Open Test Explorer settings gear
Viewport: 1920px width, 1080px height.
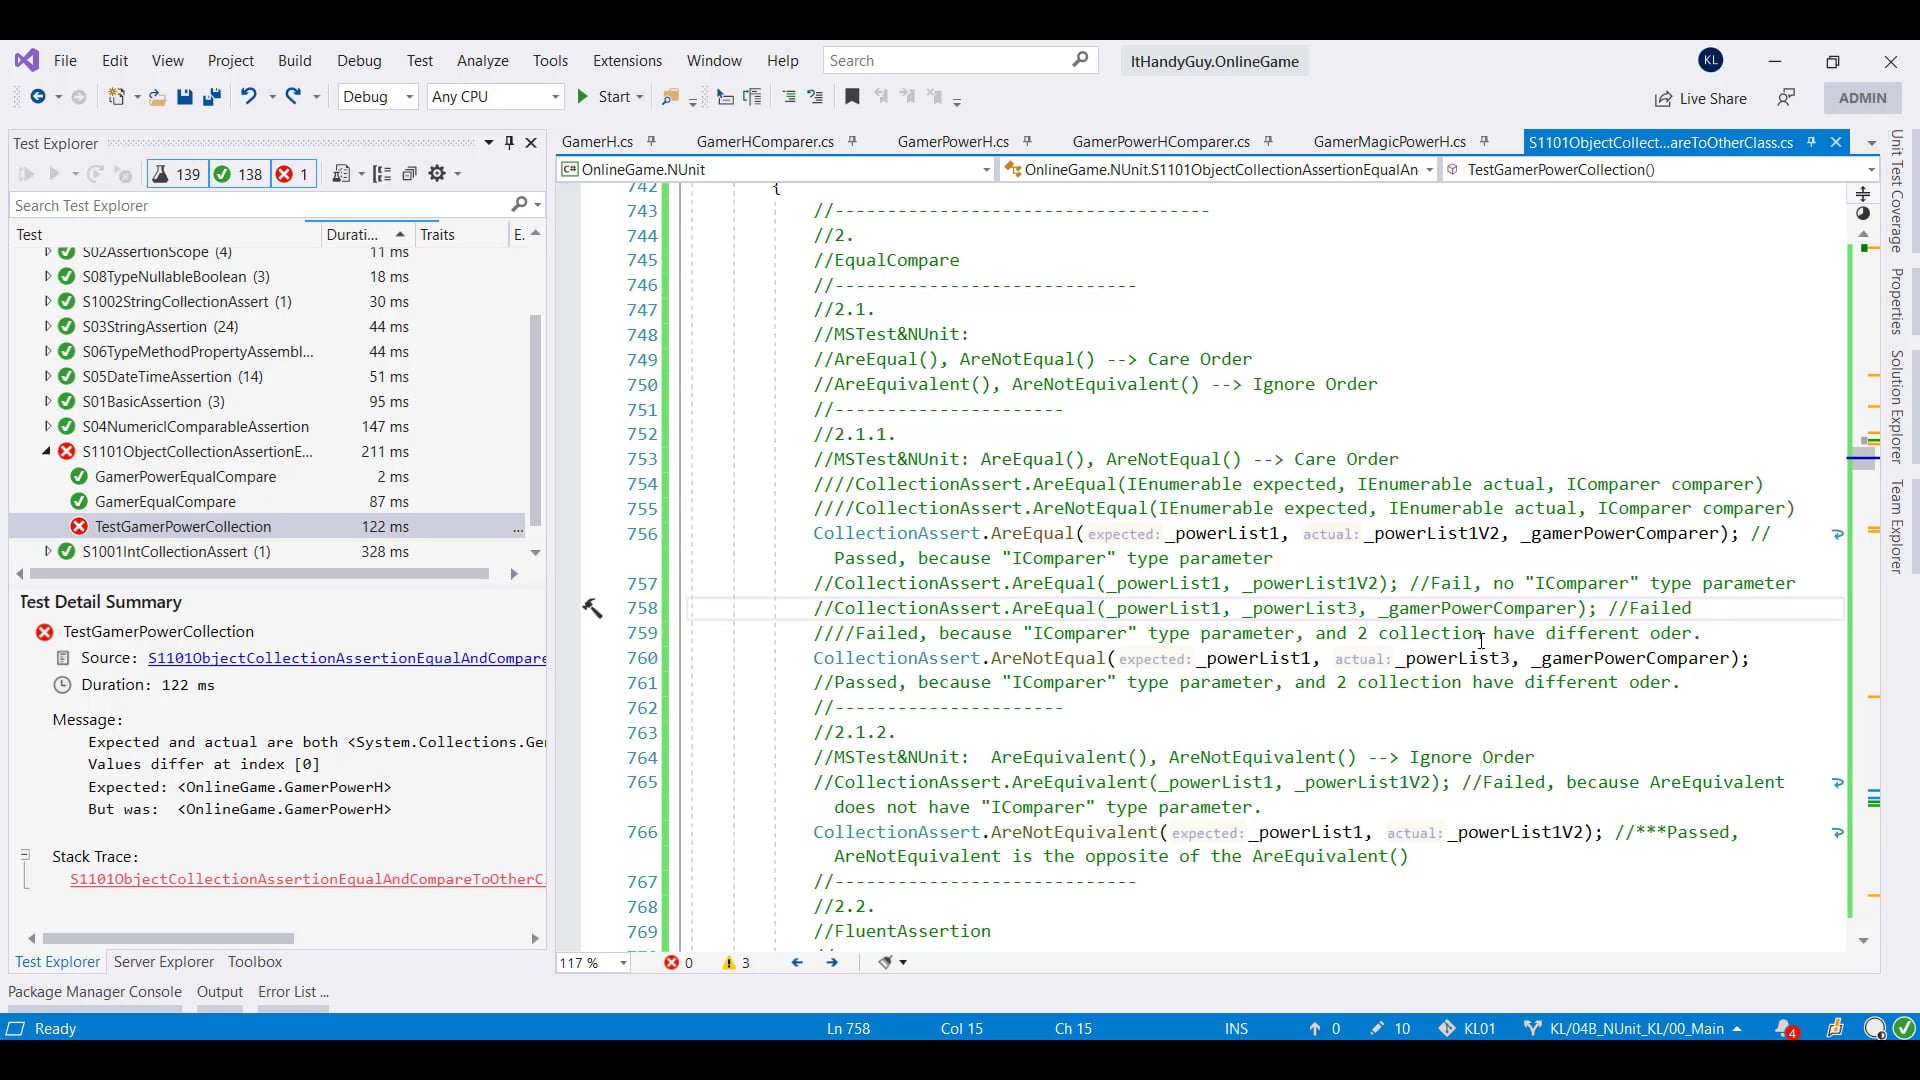tap(437, 174)
